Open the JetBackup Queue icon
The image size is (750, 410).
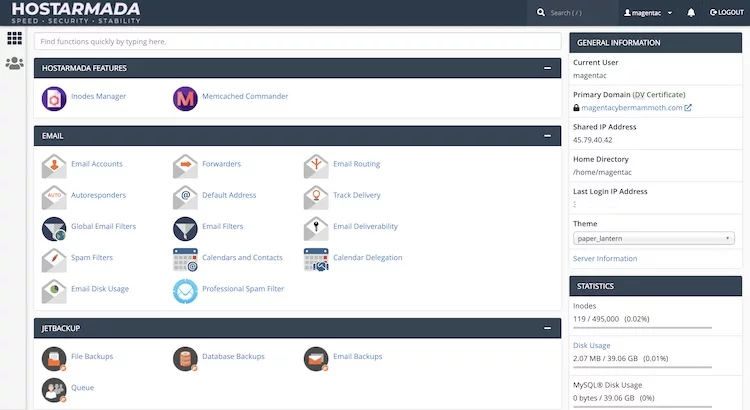[x=54, y=390]
